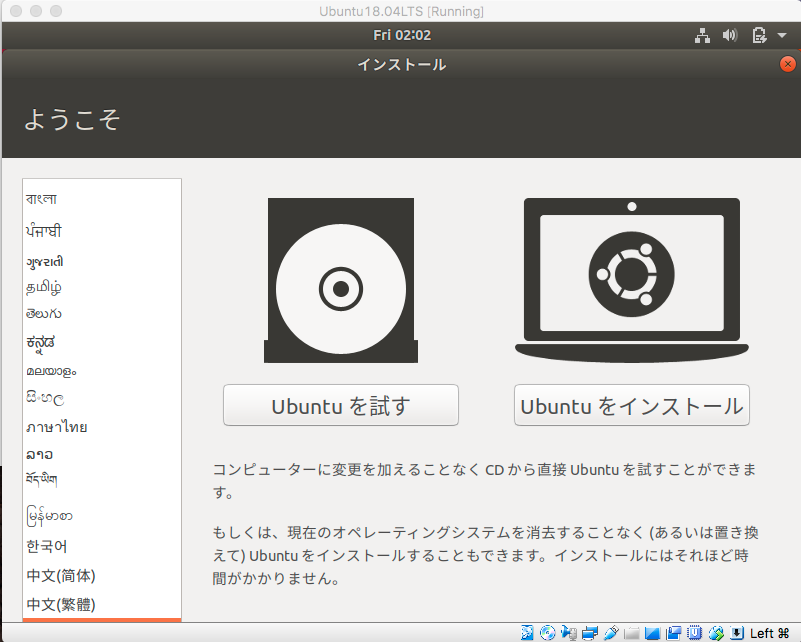Click the CD disc image

coord(341,280)
